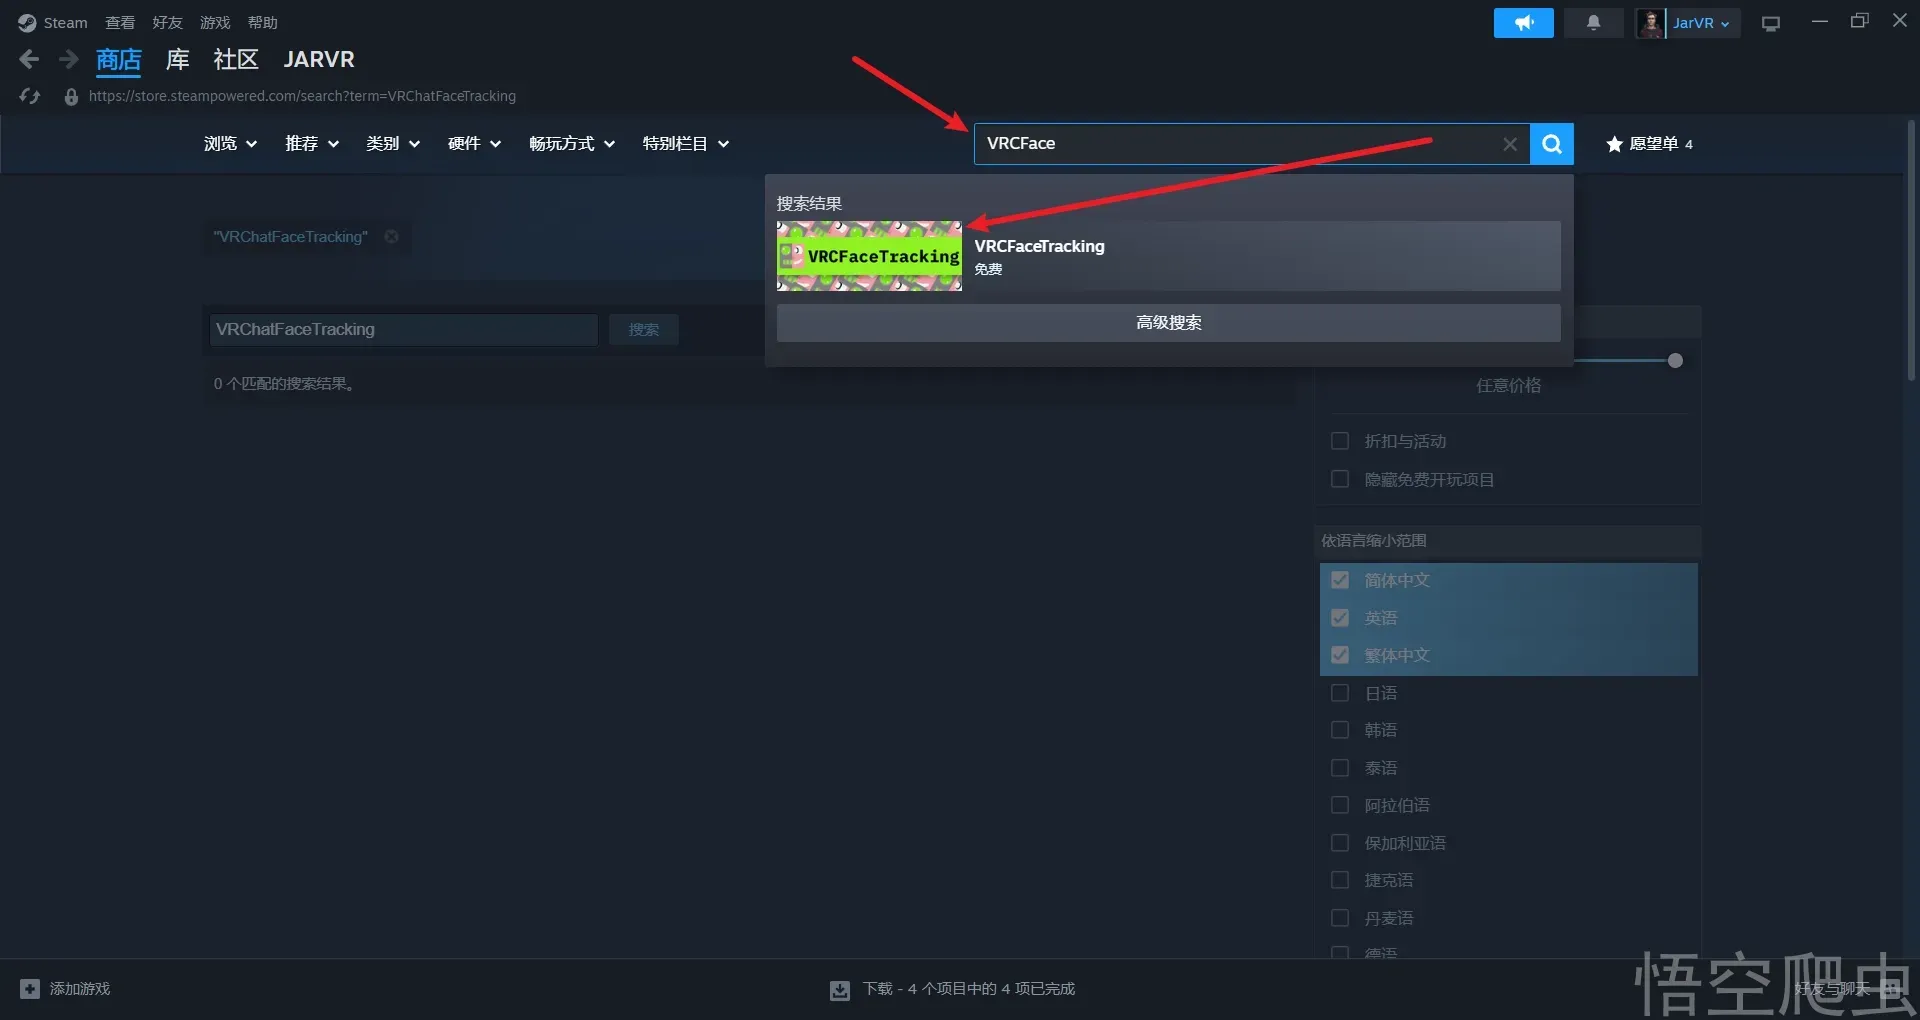1920x1020 pixels.
Task: Open the JARVR profile tab
Action: [x=319, y=60]
